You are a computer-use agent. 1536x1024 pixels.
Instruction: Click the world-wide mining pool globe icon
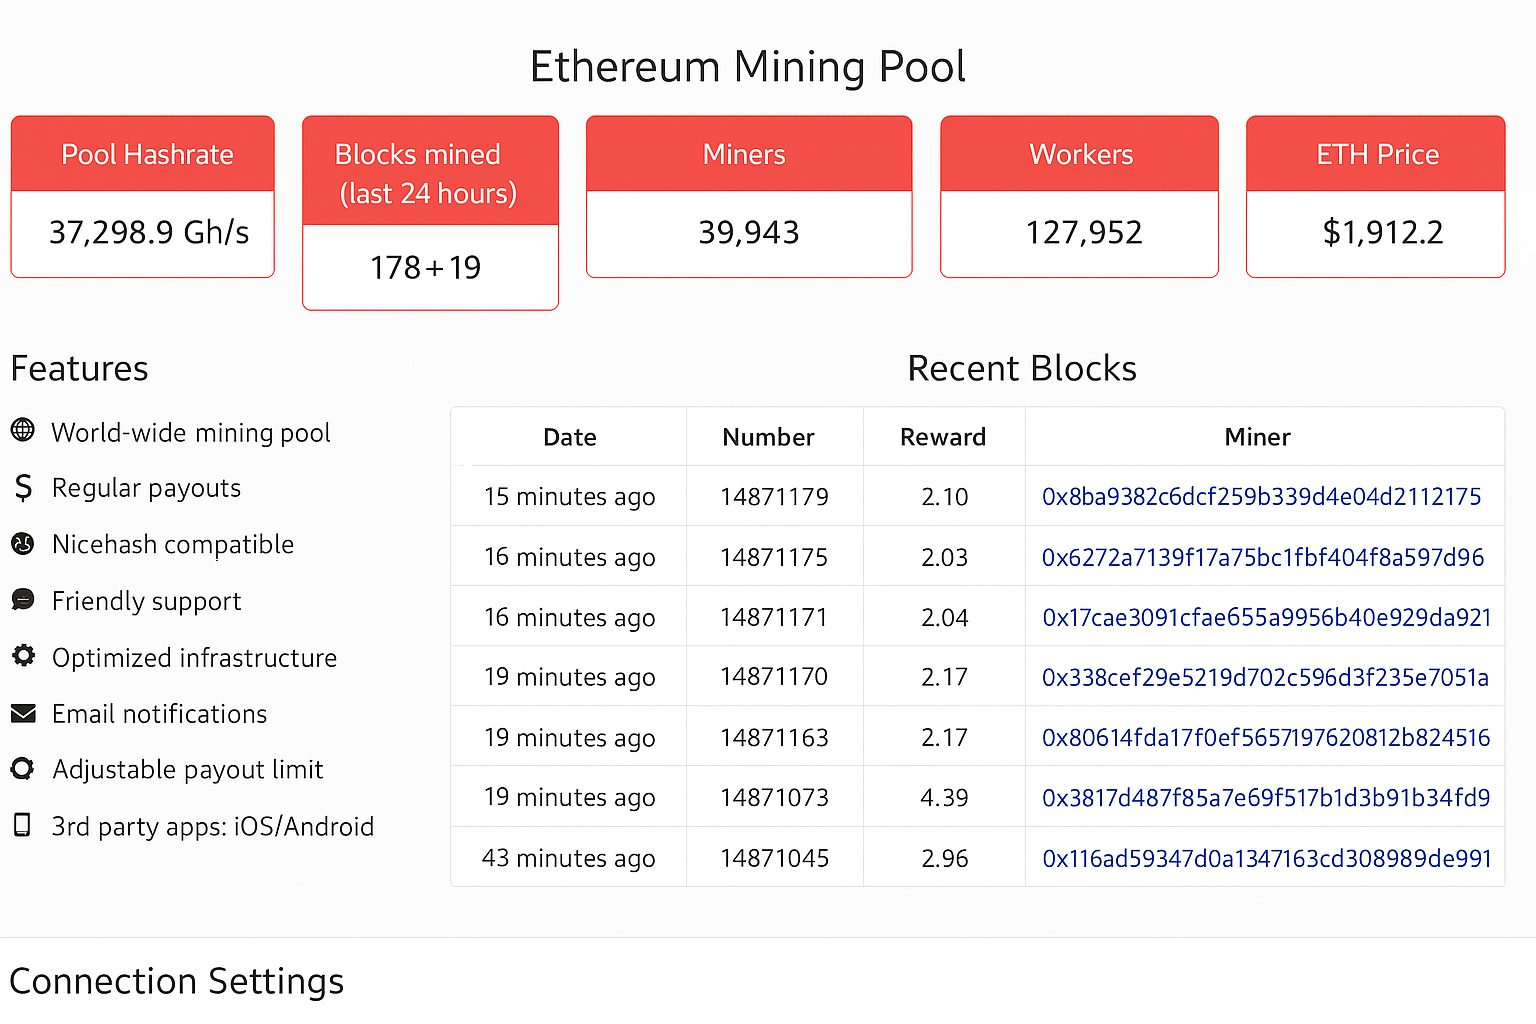pos(22,431)
